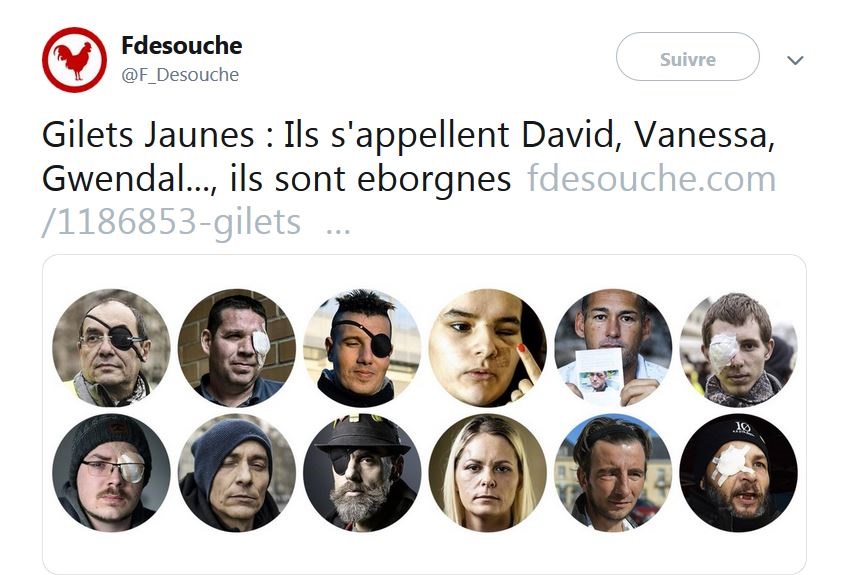
Task: Open portrait of man in blue beanie
Action: [237, 473]
